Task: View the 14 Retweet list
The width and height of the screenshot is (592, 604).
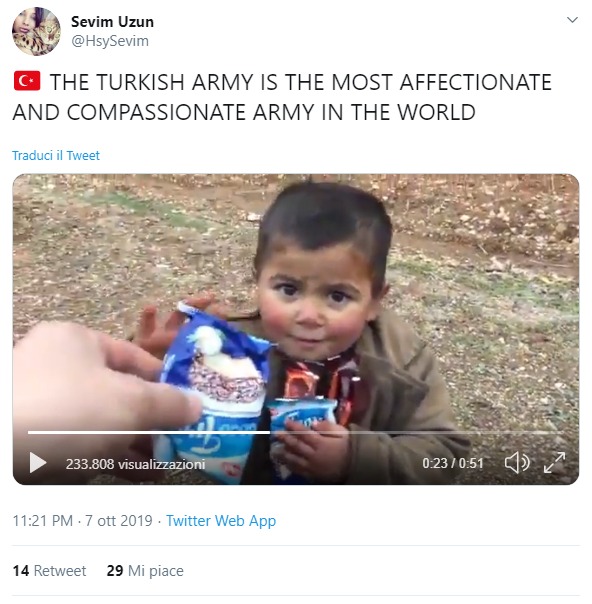Action: tap(49, 570)
